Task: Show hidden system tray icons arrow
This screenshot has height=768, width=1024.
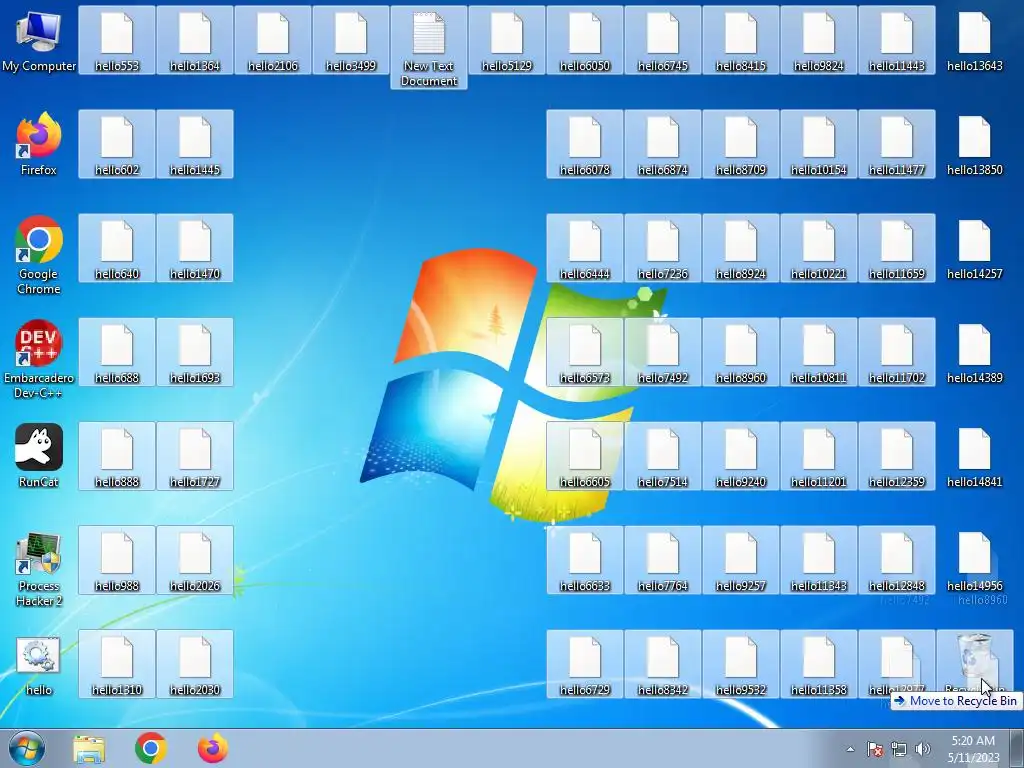Action: click(850, 749)
